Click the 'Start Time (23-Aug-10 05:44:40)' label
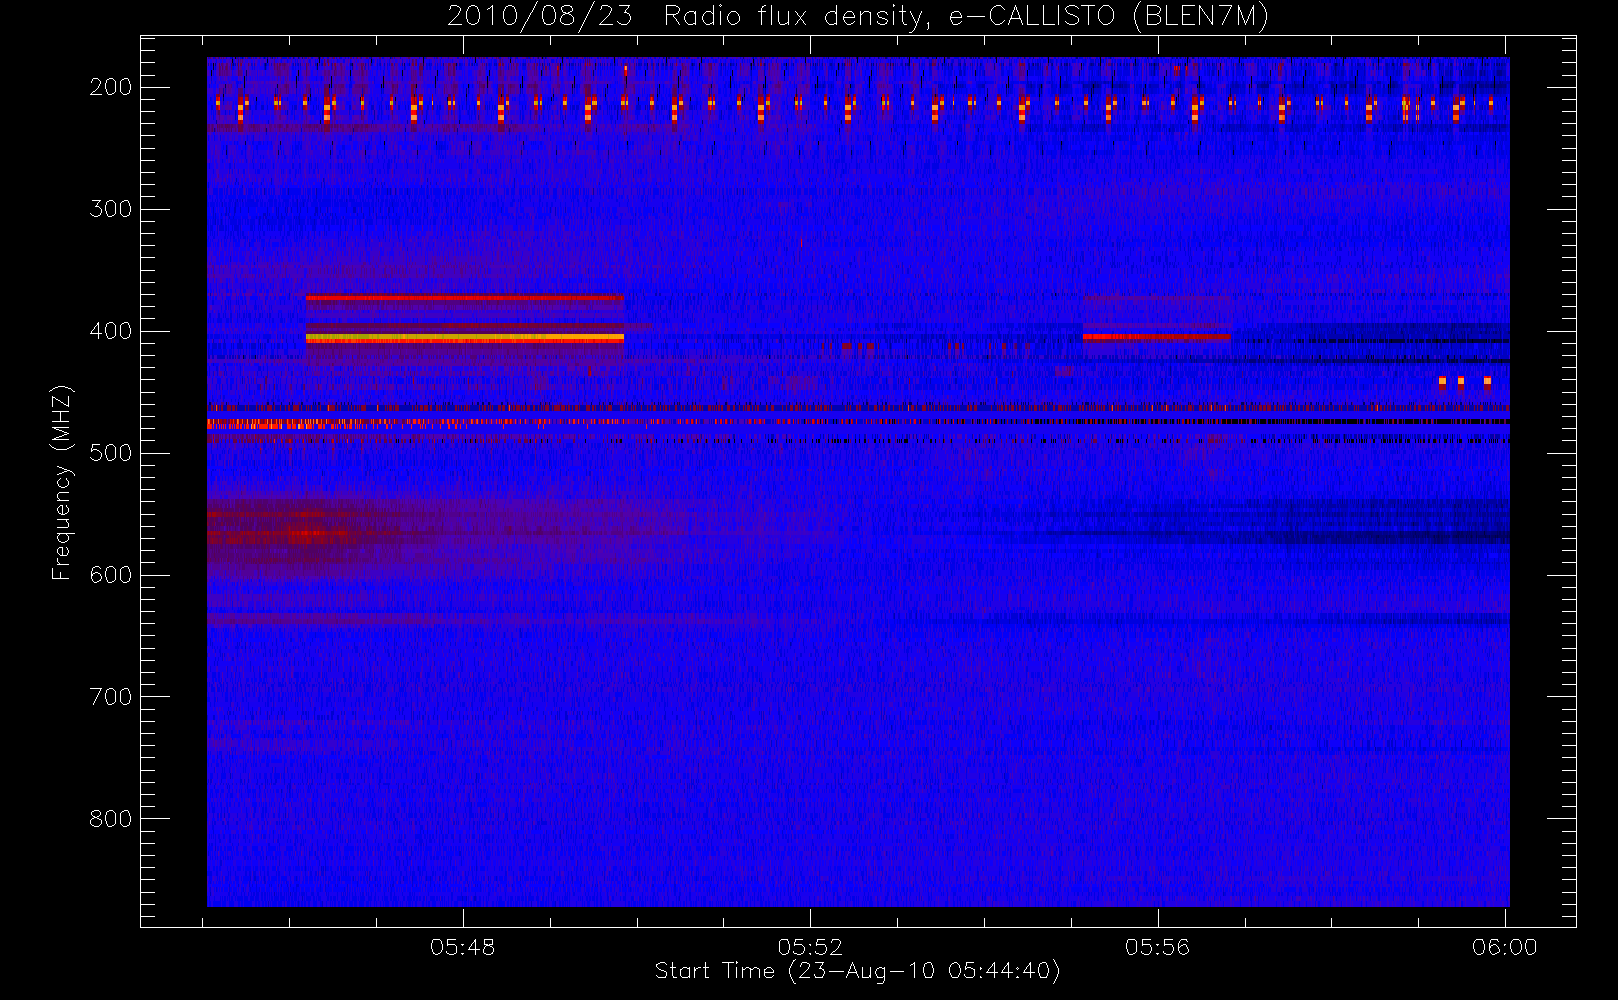The height and width of the screenshot is (1000, 1618). point(857,971)
